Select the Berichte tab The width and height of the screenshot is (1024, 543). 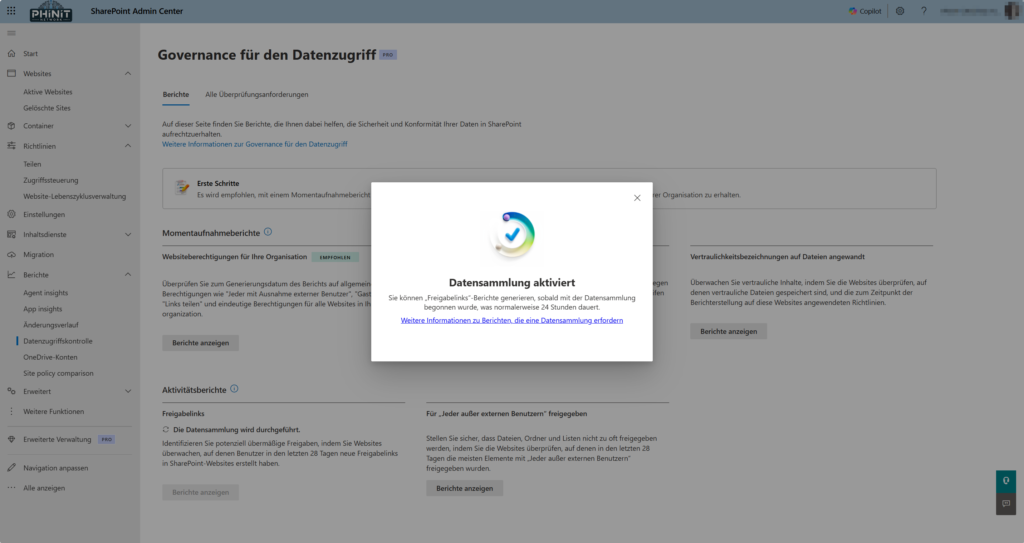tap(176, 94)
